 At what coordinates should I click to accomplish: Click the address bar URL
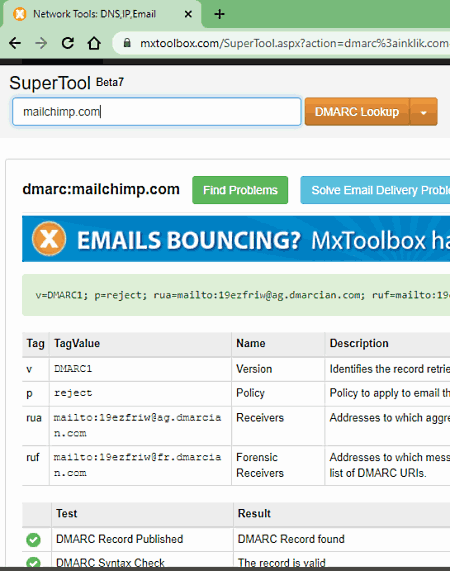click(x=294, y=43)
